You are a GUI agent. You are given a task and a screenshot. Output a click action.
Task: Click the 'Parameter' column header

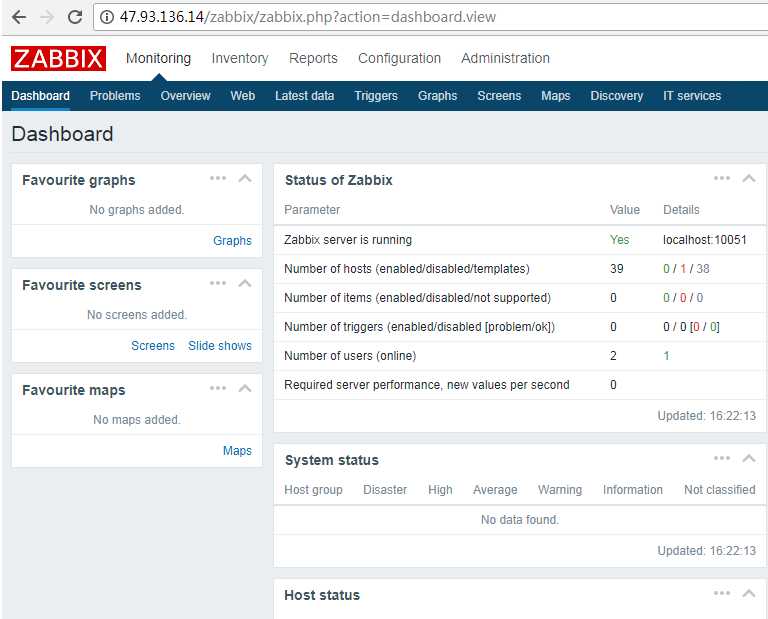pos(312,210)
